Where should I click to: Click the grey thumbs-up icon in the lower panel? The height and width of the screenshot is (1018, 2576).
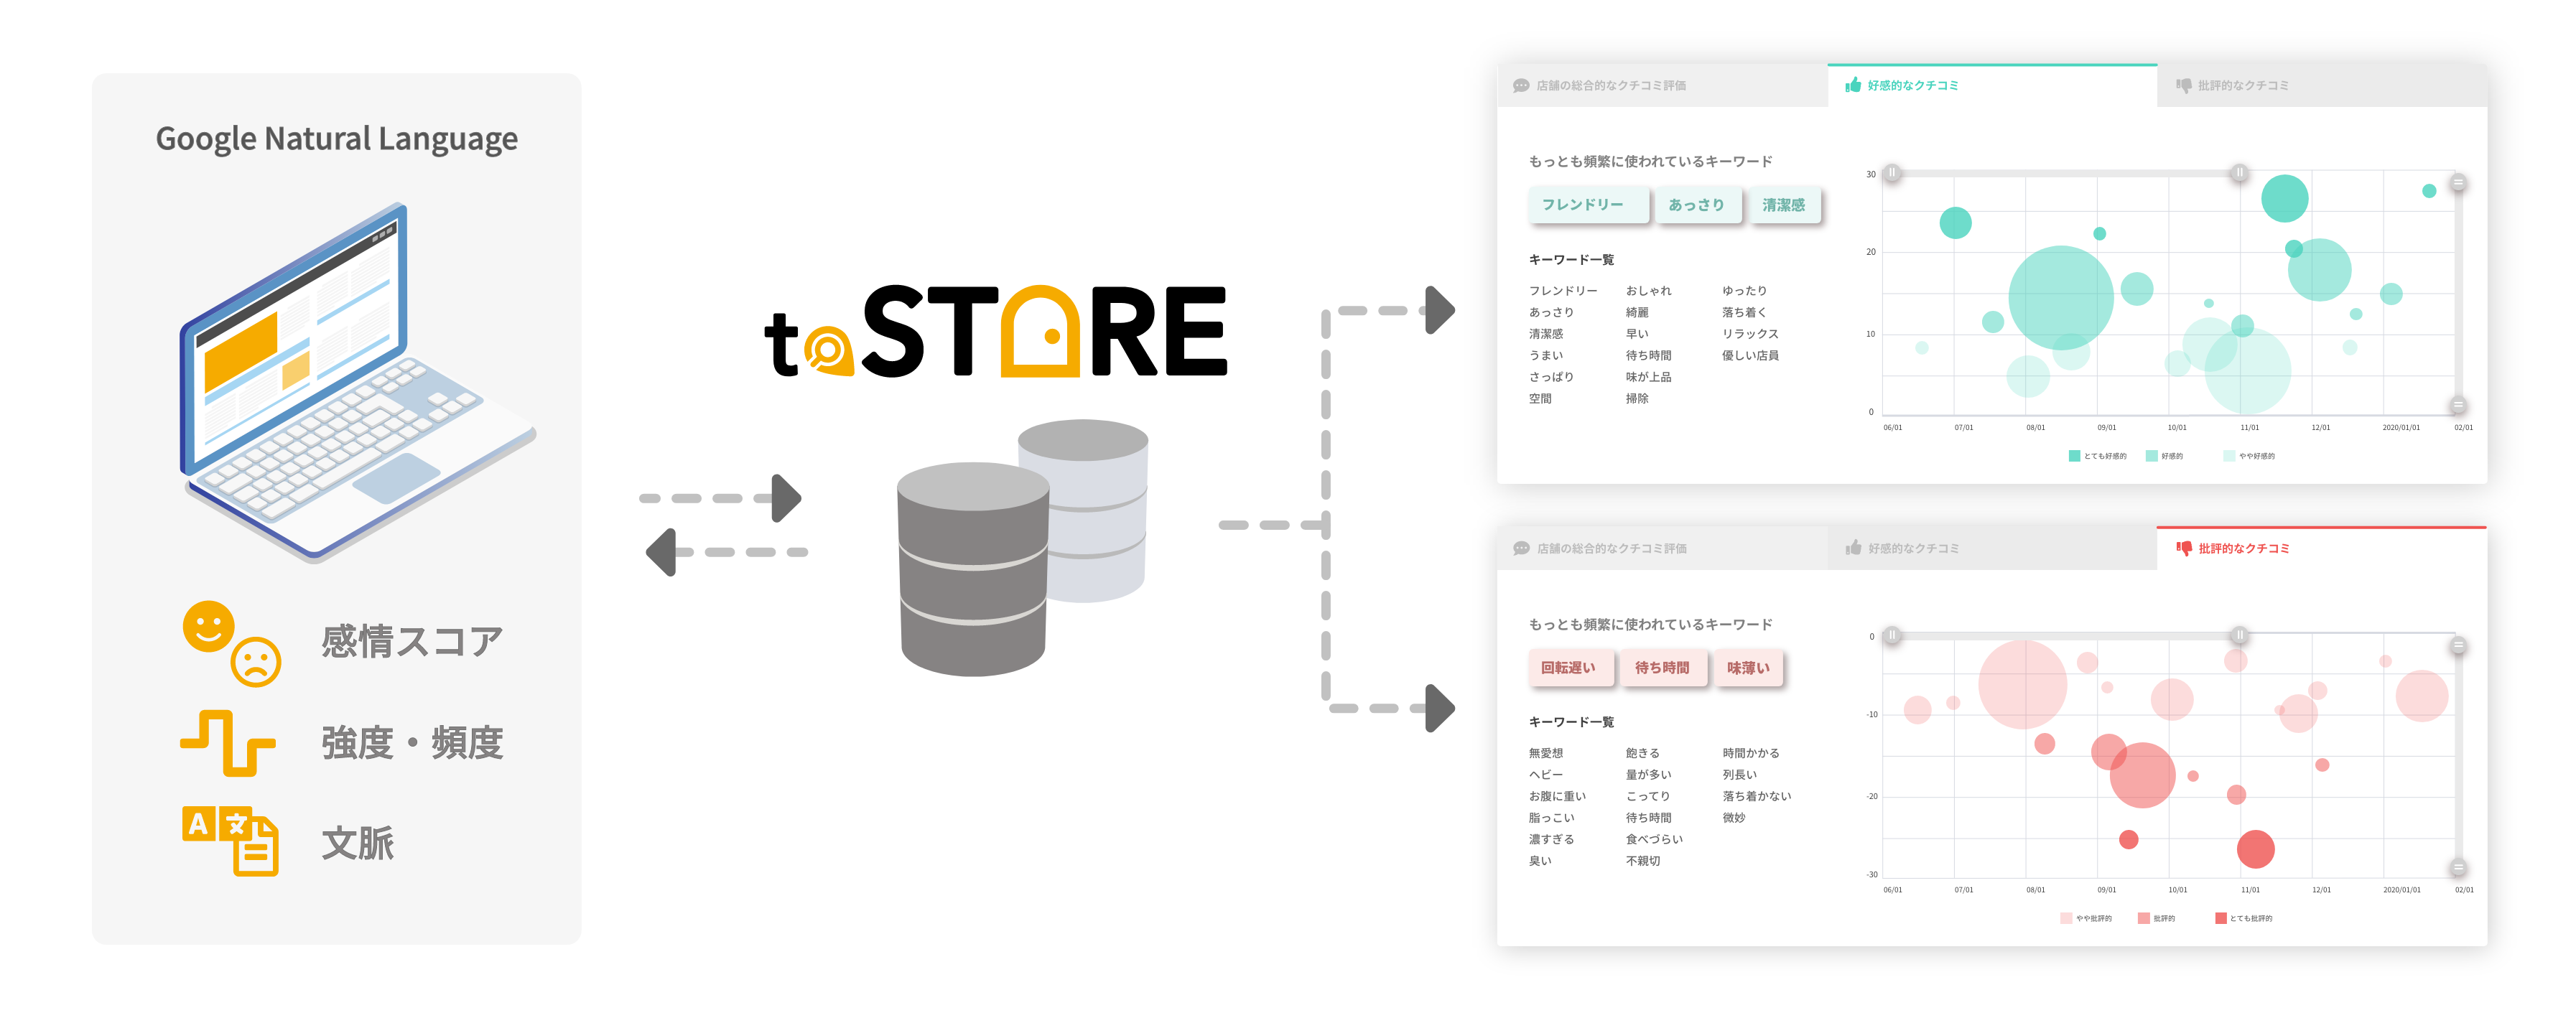tap(1853, 547)
